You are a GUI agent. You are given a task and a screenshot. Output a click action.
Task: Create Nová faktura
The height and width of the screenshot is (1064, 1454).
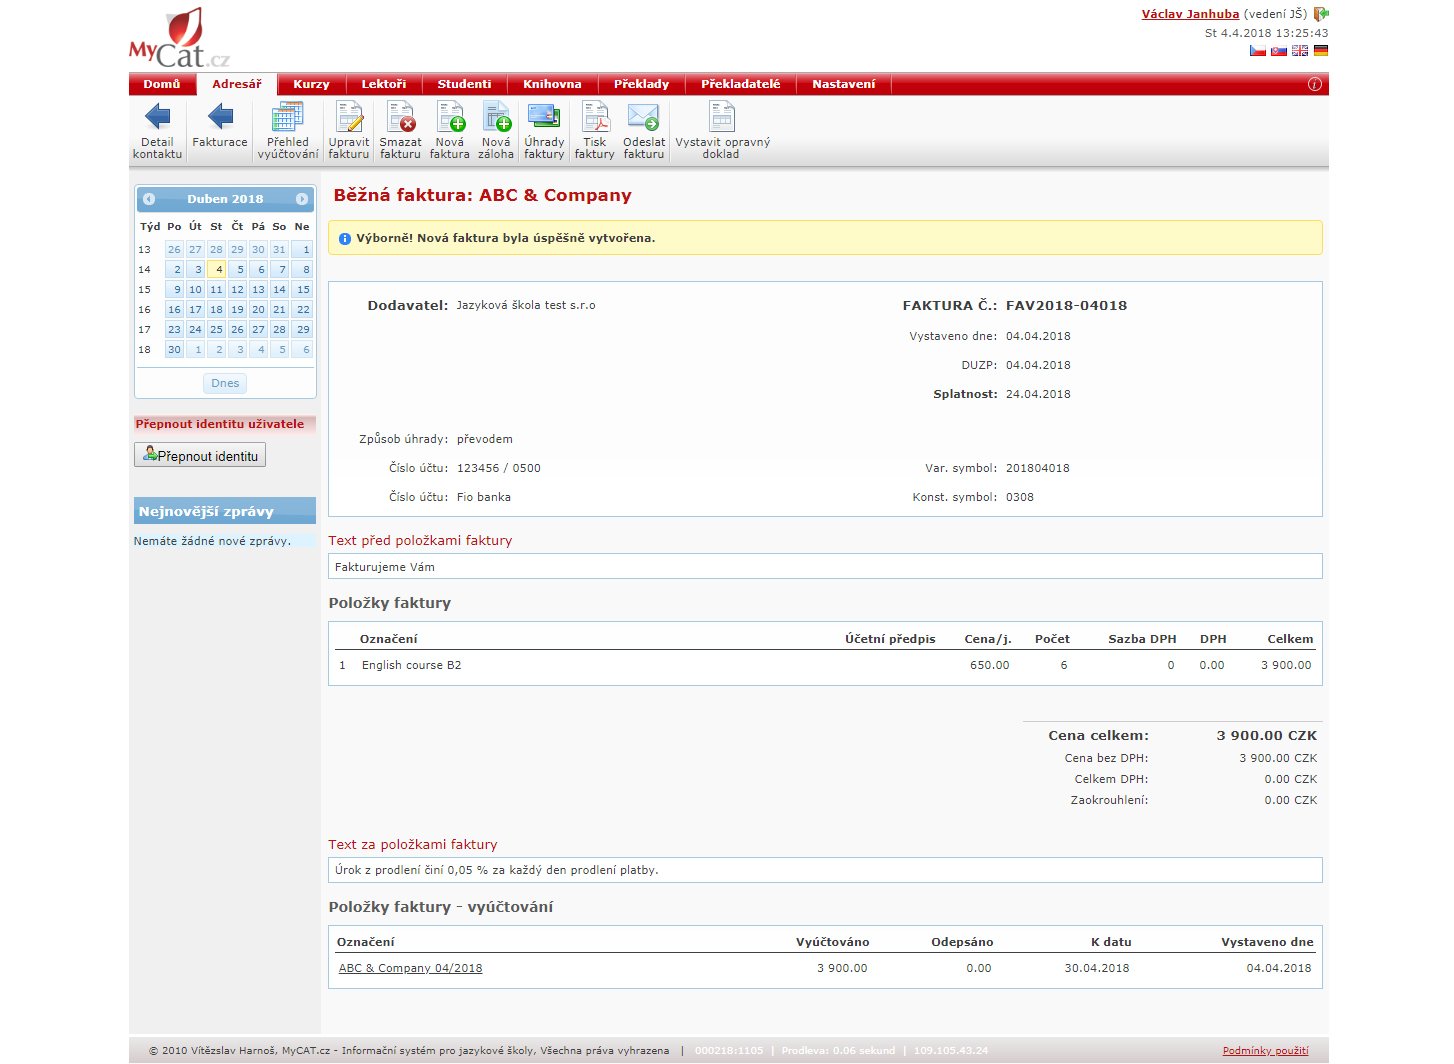pos(450,131)
